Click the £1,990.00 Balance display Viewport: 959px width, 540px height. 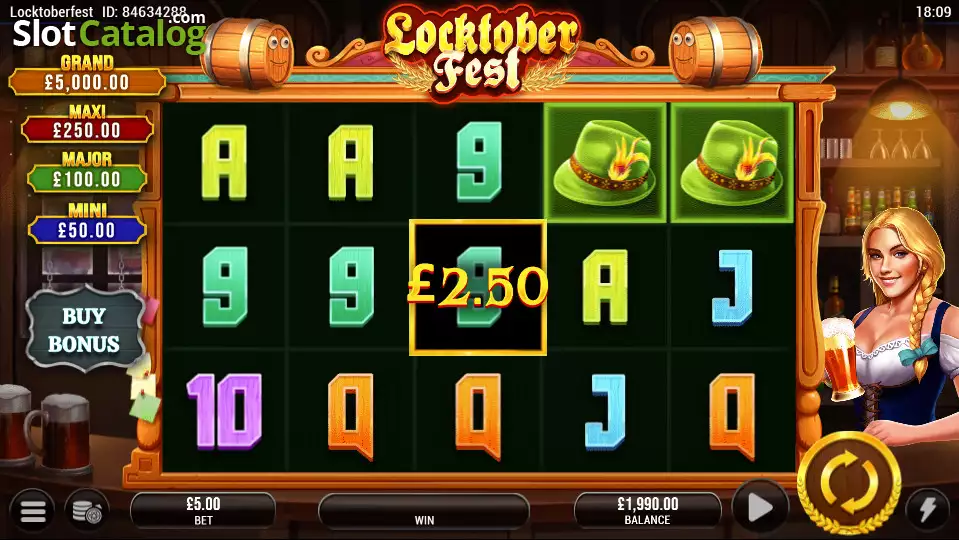coord(647,511)
